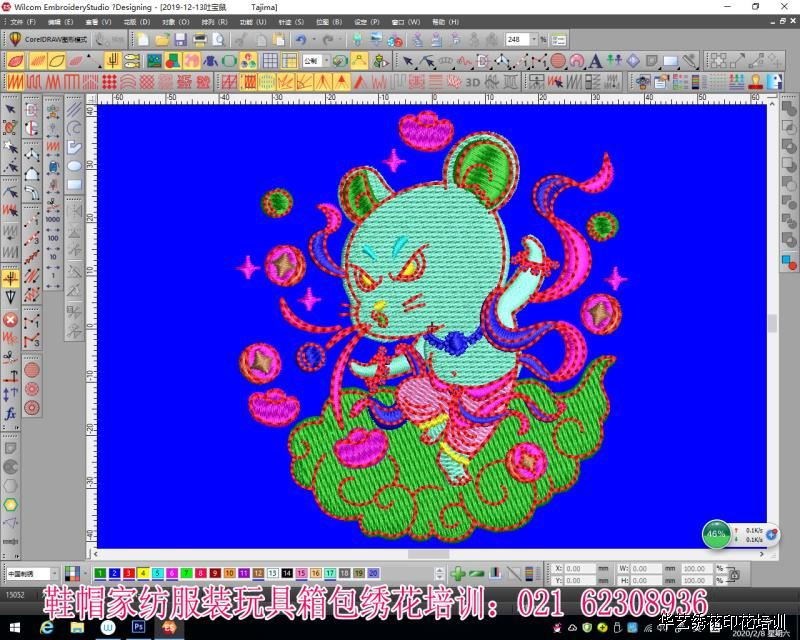
Task: Click the select object arrow tool
Action: [10, 109]
